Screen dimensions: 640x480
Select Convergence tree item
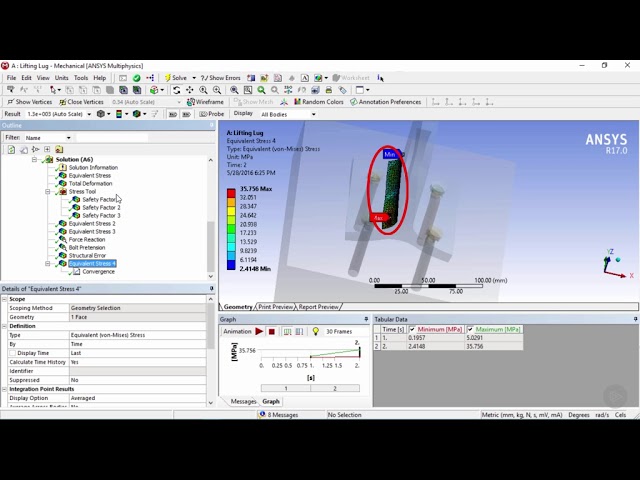(98, 271)
